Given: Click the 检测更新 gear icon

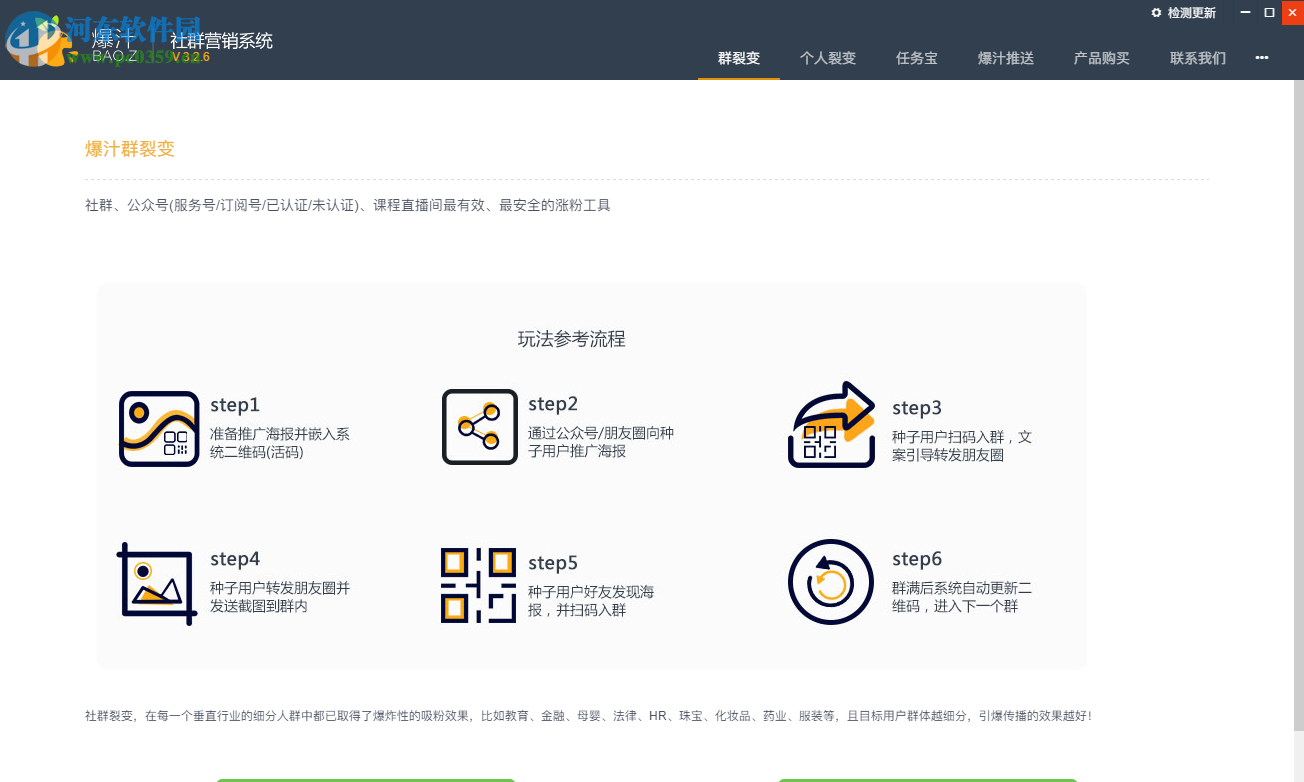Looking at the screenshot, I should [x=1157, y=13].
